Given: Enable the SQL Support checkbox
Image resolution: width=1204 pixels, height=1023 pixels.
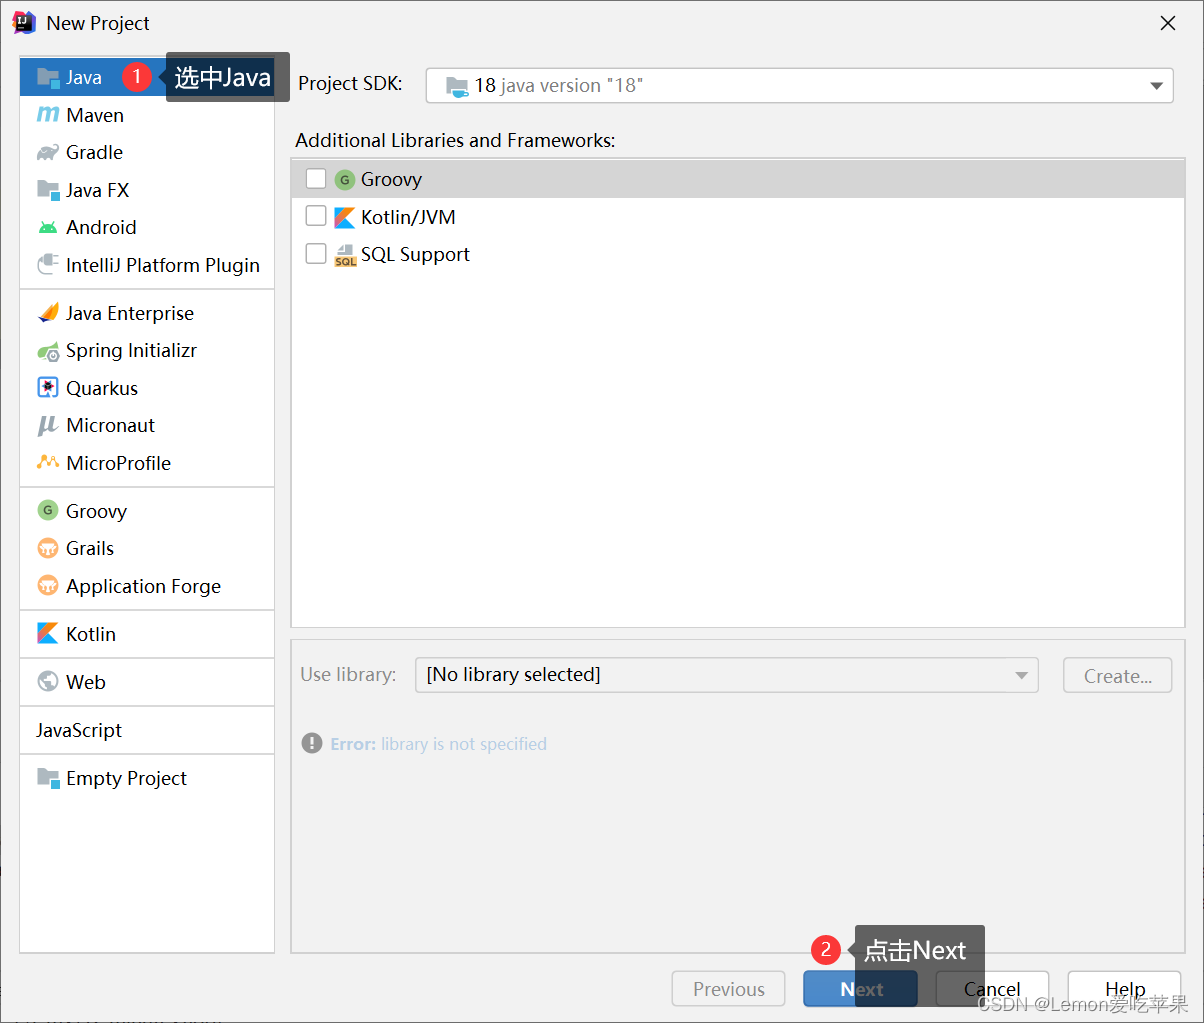Looking at the screenshot, I should coord(316,254).
